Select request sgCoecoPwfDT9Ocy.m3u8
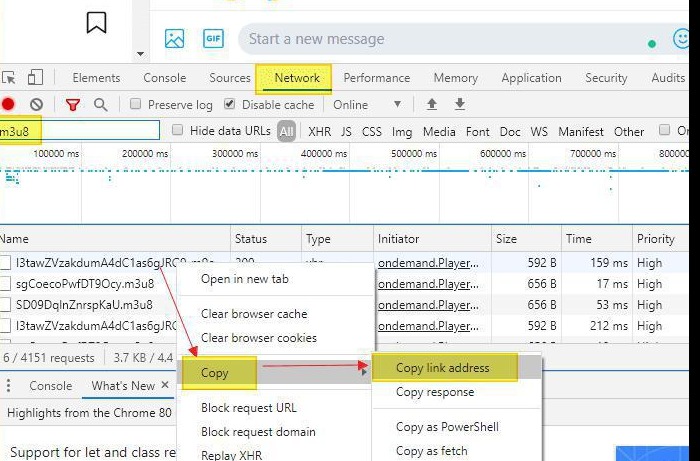700x461 pixels. click(85, 284)
